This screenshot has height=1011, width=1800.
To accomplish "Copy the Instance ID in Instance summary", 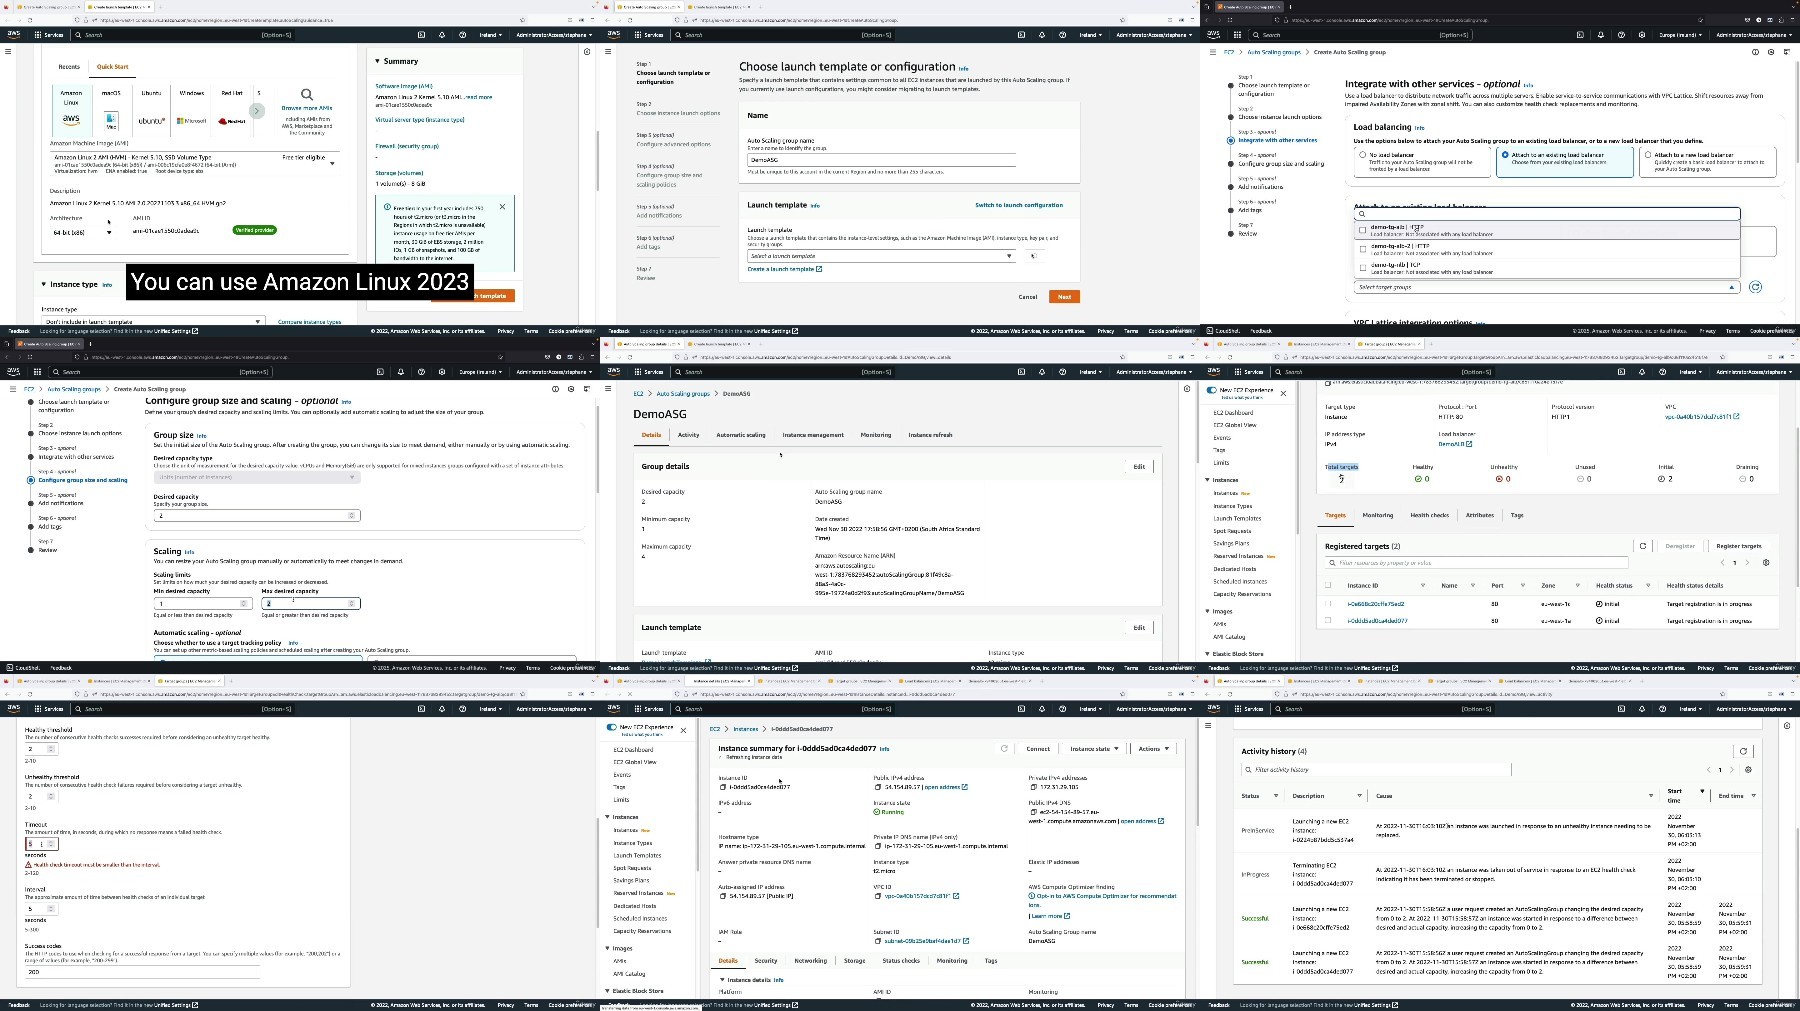I will click(x=722, y=787).
